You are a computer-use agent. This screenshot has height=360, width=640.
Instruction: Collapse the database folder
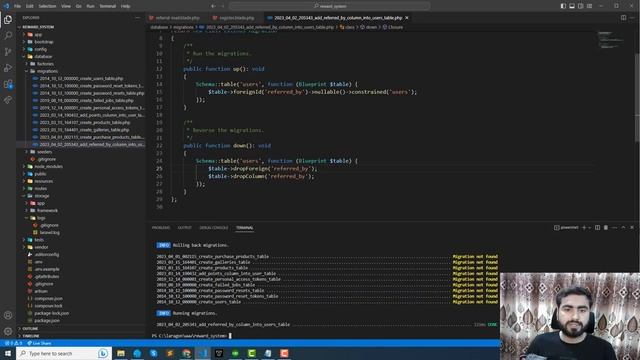click(43, 56)
